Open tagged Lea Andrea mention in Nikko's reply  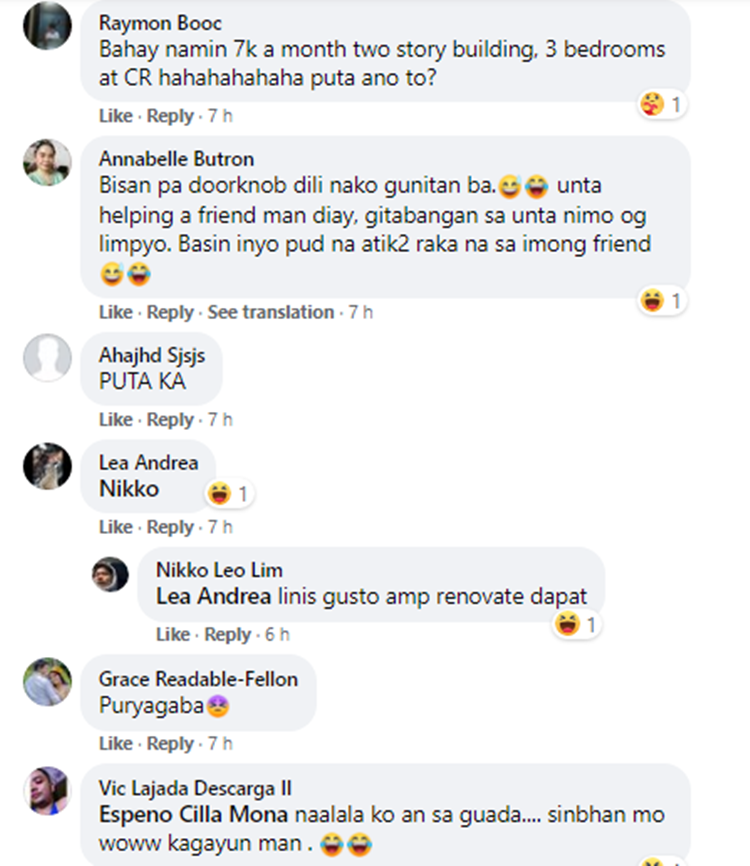click(x=214, y=596)
